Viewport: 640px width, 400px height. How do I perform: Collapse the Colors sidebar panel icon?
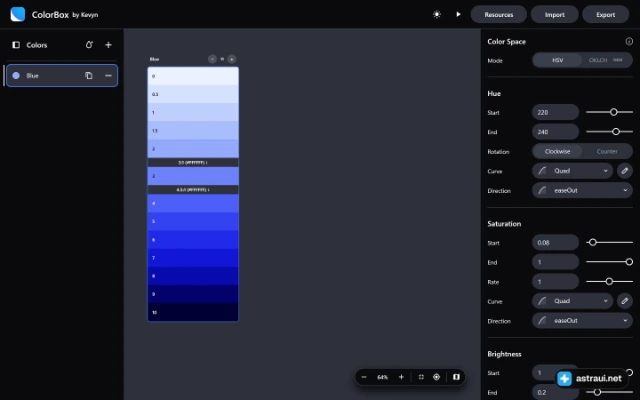[x=16, y=45]
